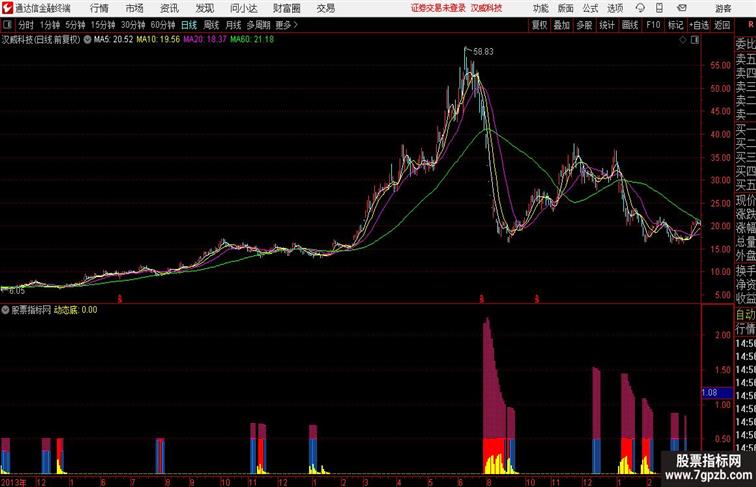Open dropdown arrow beside 股票指标网 indicator
Image resolution: width=756 pixels, height=487 pixels.
point(5,310)
